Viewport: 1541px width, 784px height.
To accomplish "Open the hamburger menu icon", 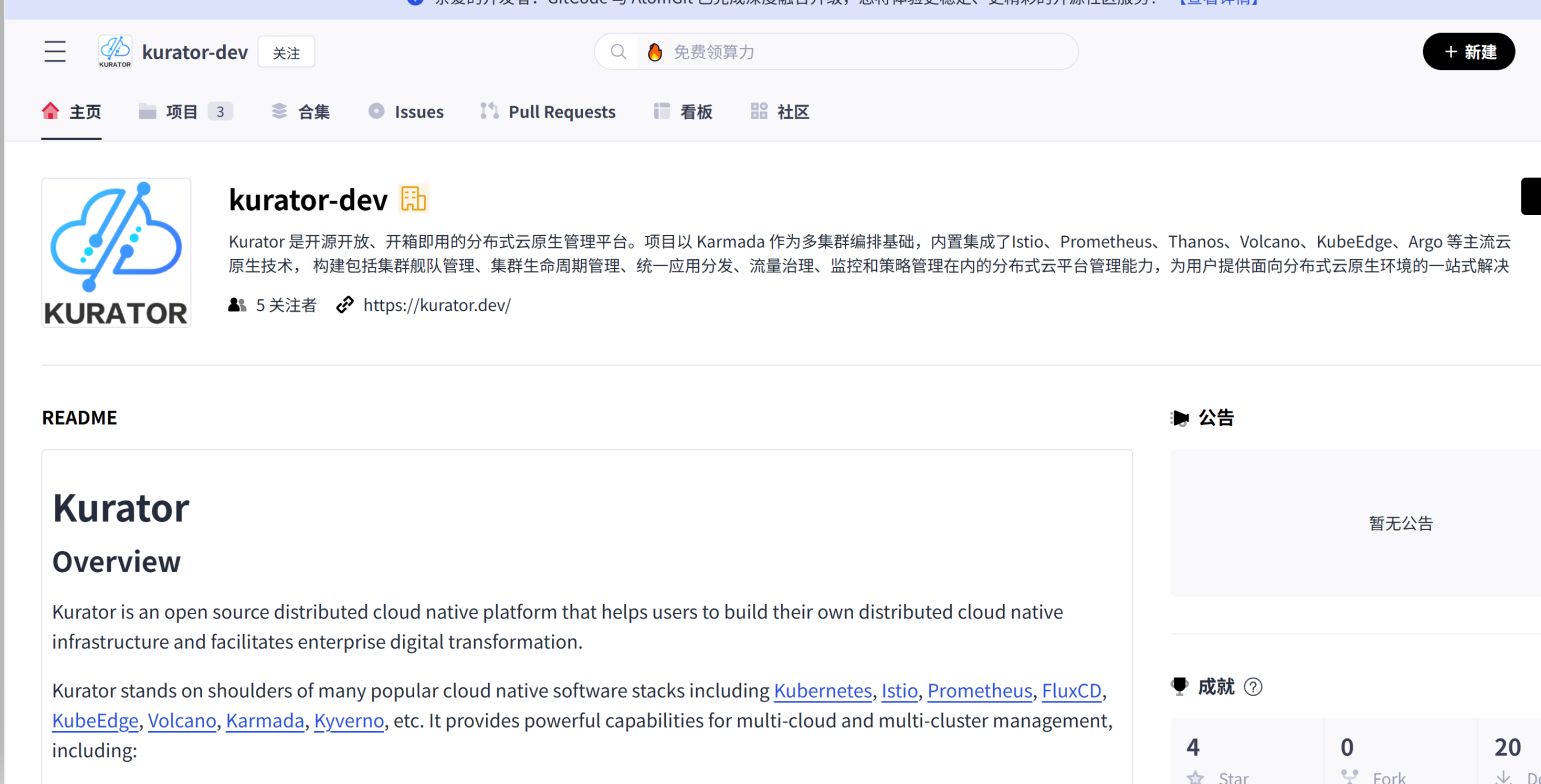I will [55, 52].
